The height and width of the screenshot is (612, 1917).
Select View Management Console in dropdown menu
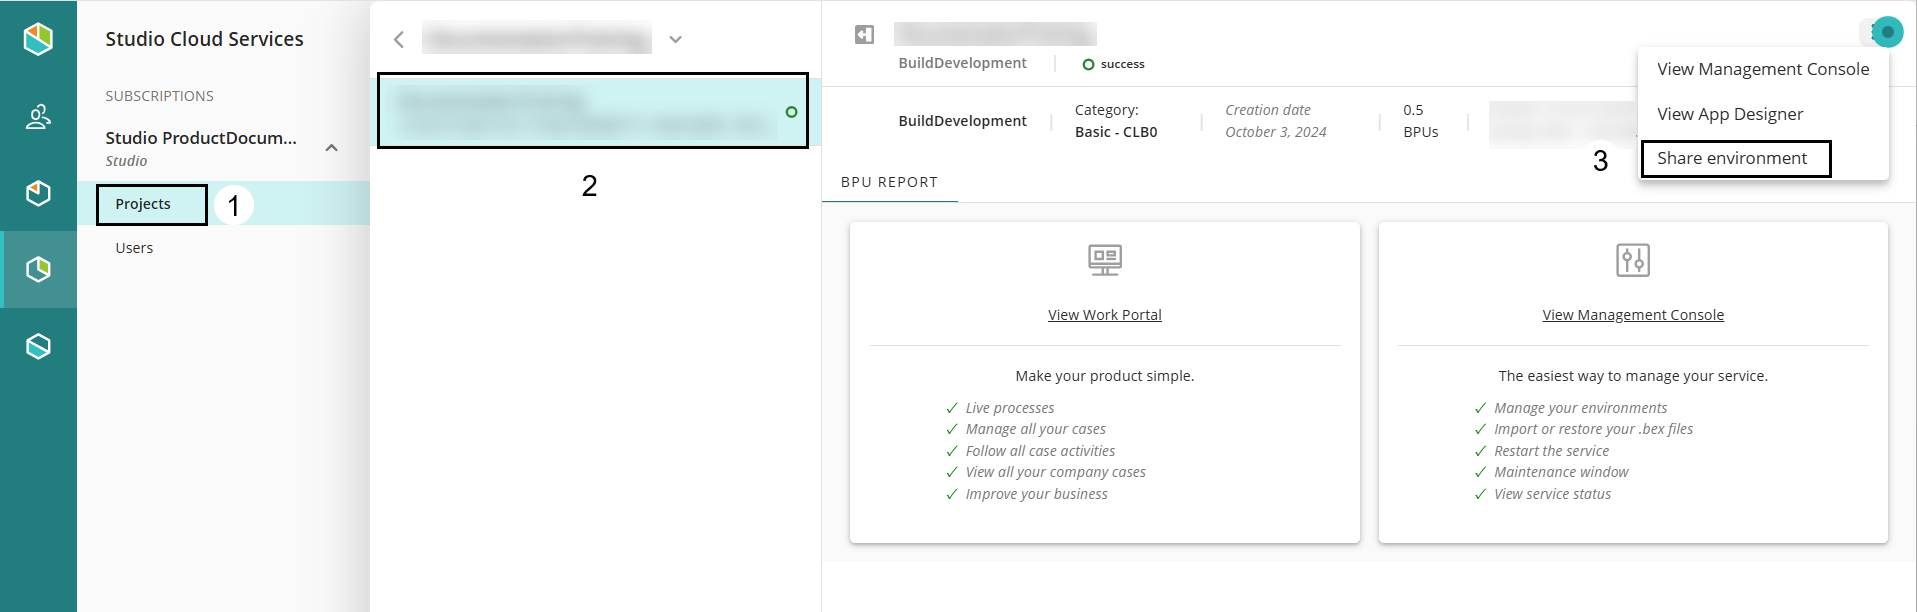click(1762, 69)
